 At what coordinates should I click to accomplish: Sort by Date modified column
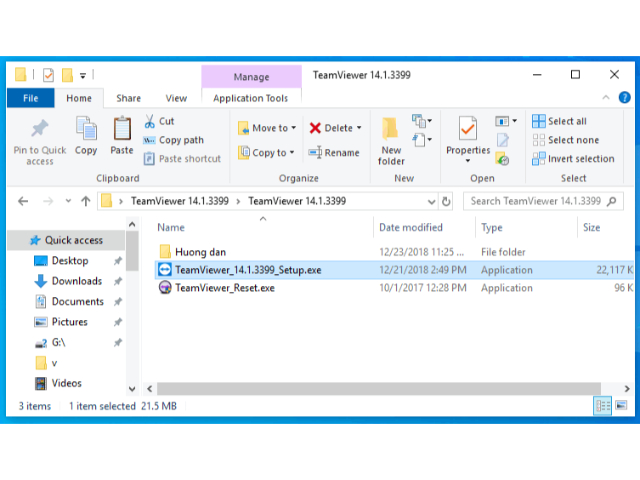coord(411,227)
